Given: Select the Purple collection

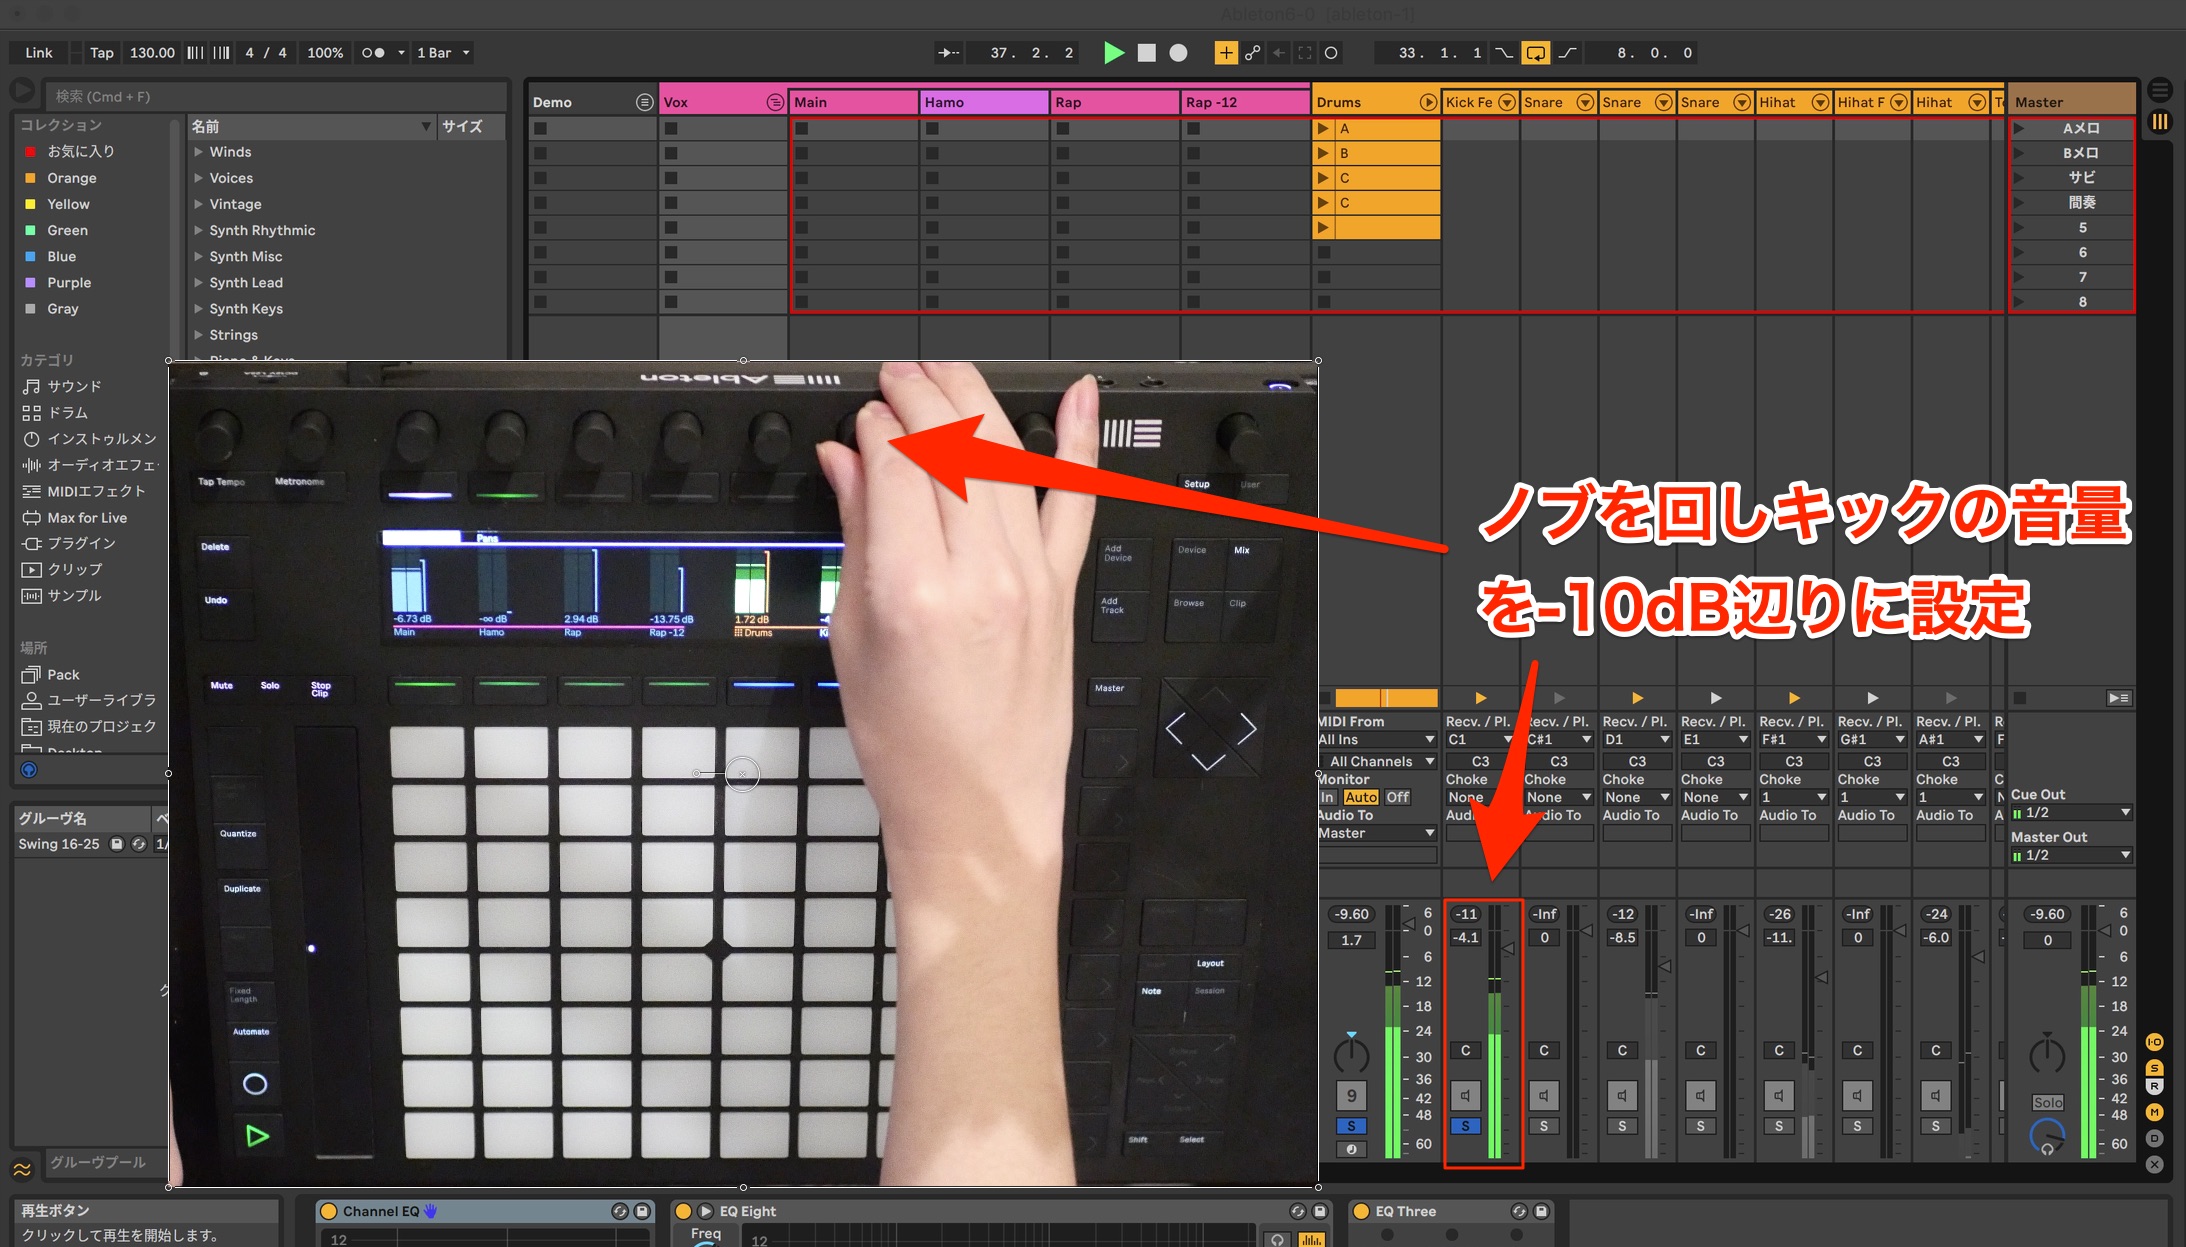Looking at the screenshot, I should click(x=69, y=283).
